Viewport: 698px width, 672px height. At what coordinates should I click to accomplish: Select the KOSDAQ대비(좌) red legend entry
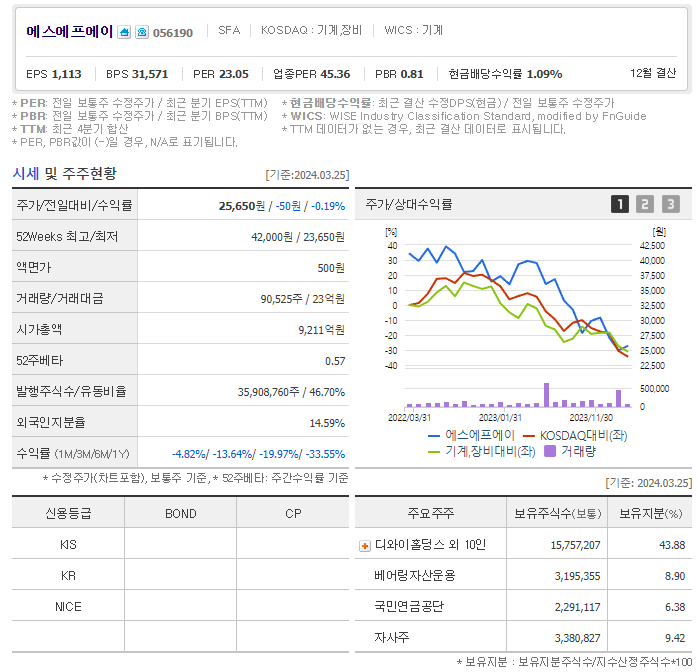click(x=575, y=435)
